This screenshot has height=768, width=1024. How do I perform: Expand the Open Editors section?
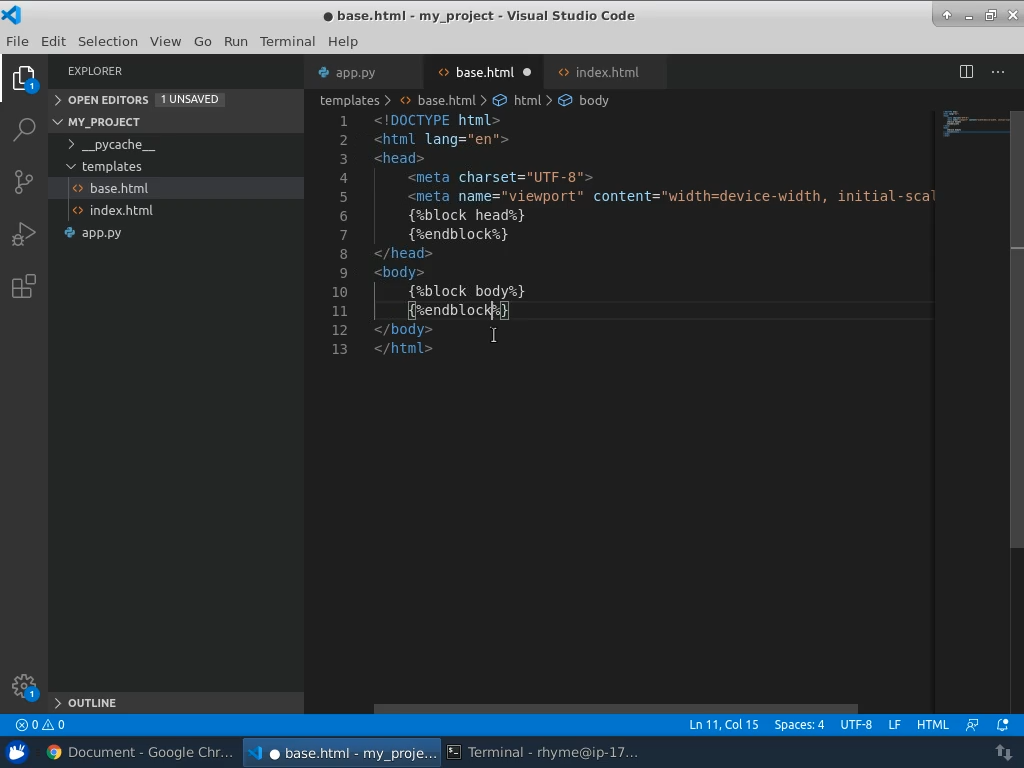[107, 100]
